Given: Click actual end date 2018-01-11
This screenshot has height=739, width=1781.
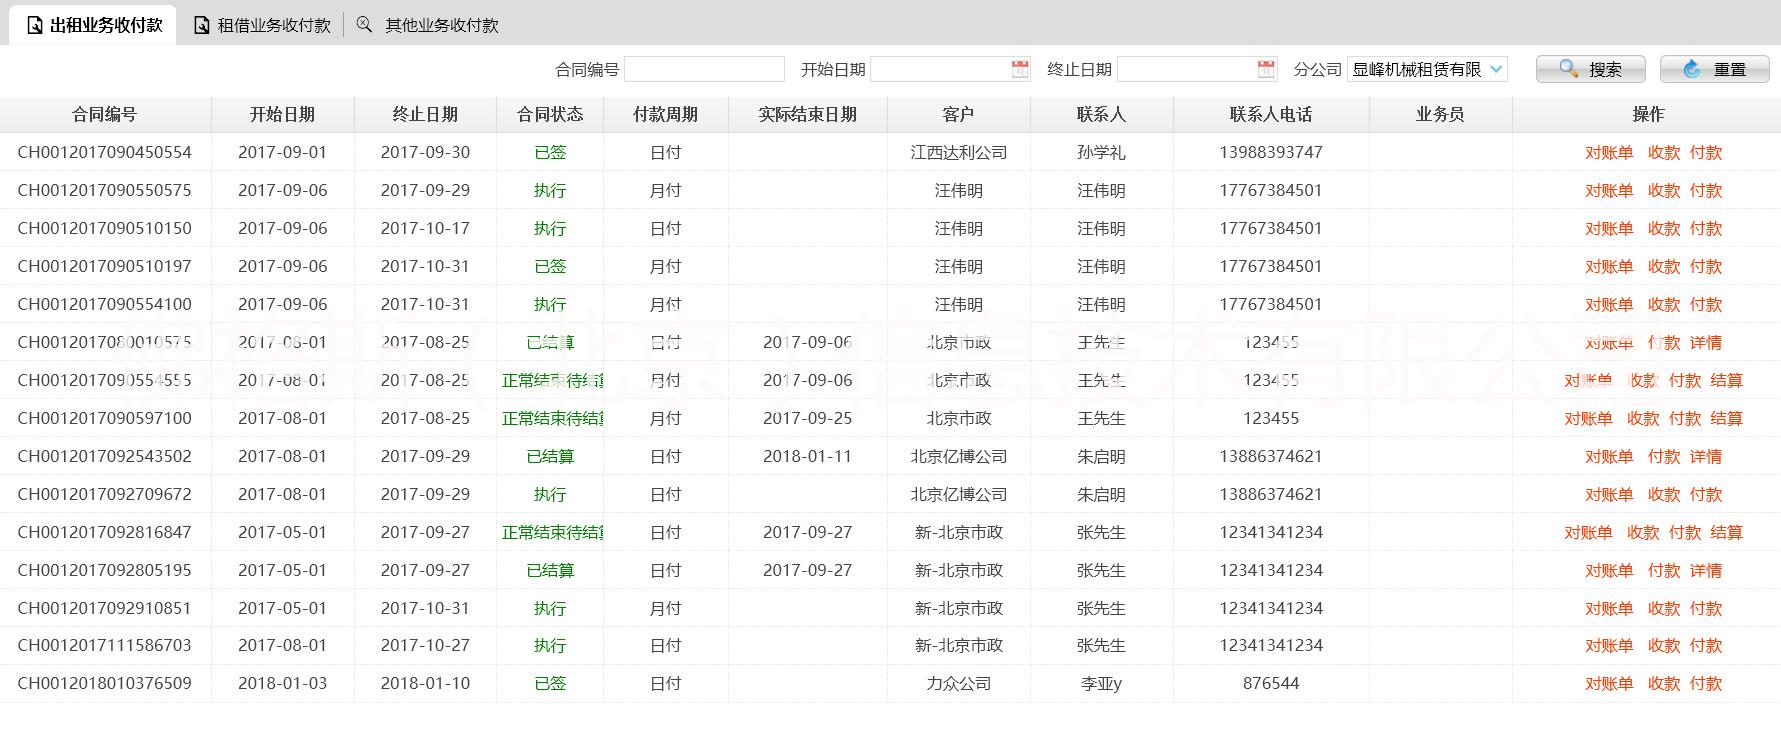Looking at the screenshot, I should click(x=808, y=456).
